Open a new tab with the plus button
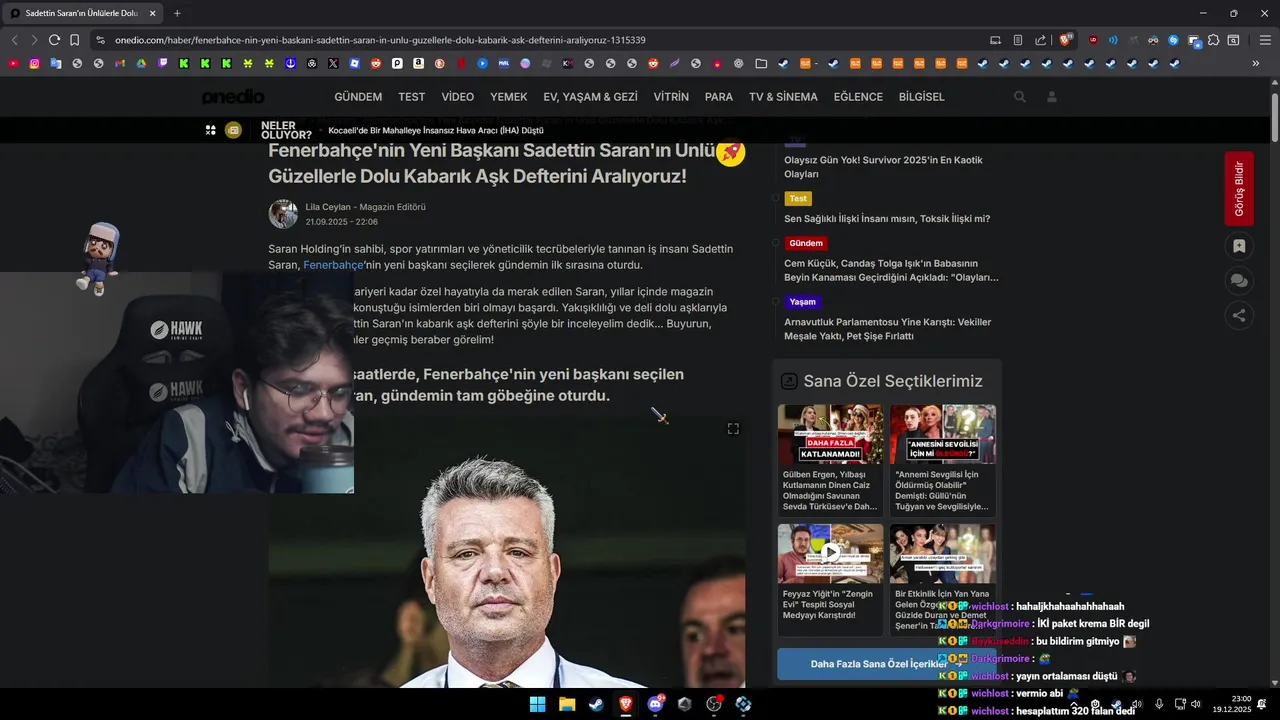The image size is (1280, 720). (x=177, y=13)
